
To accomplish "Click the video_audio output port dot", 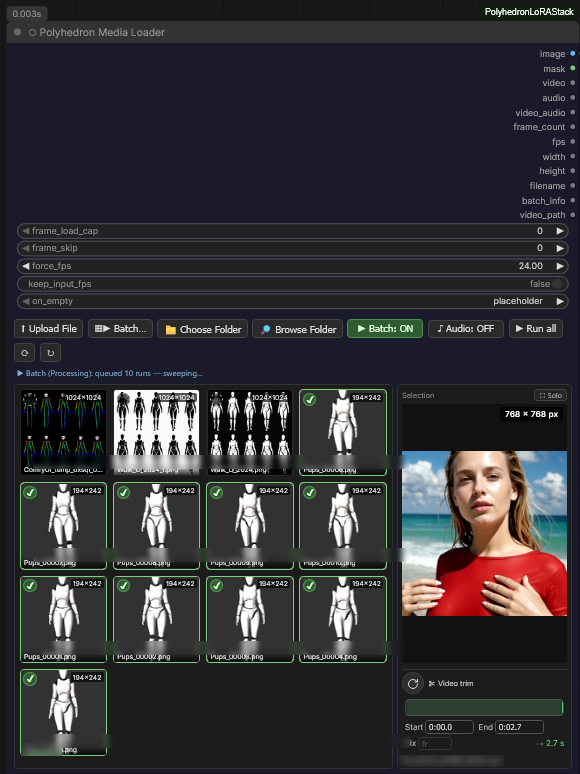I will pos(573,112).
